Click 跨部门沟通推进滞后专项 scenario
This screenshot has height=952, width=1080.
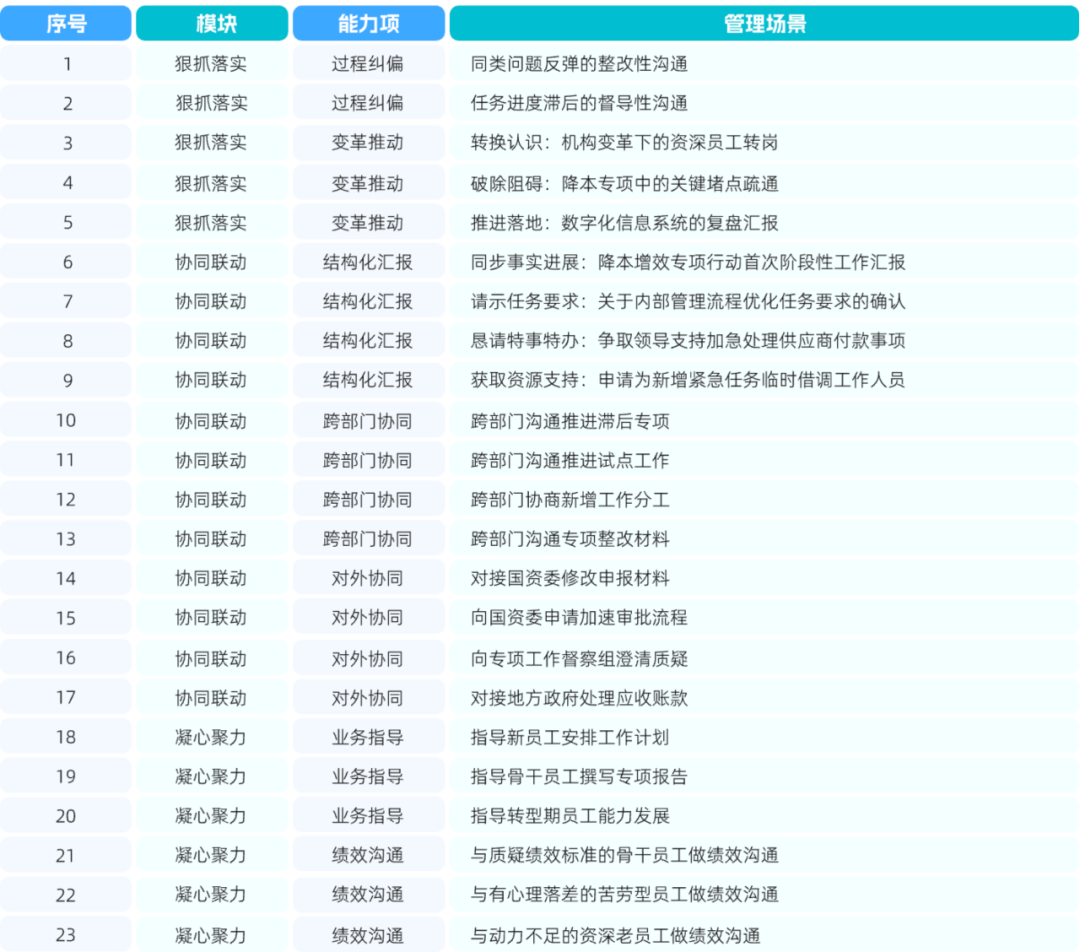570,421
